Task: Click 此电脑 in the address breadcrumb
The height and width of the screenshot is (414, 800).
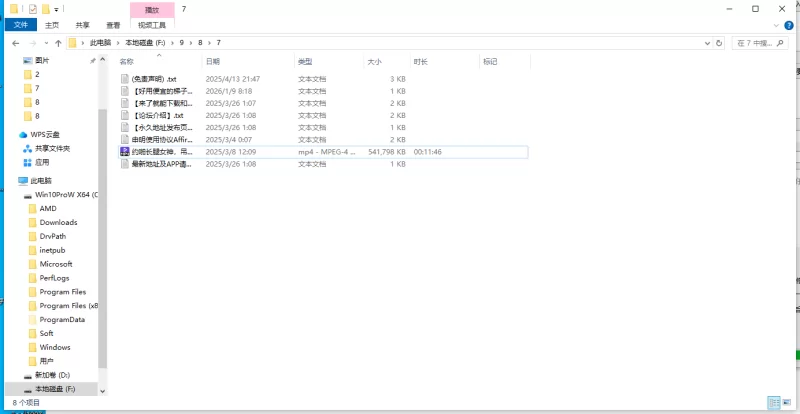Action: click(x=101, y=43)
